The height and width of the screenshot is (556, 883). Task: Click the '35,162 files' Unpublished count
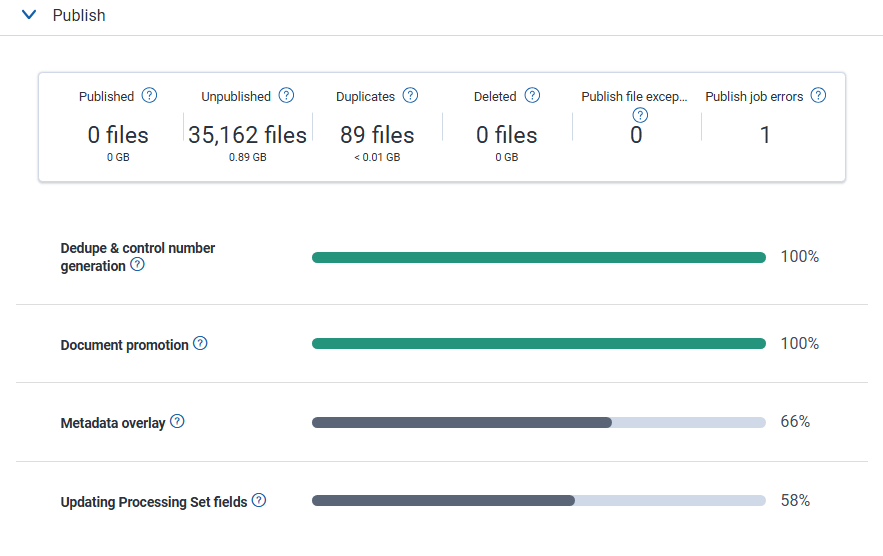pyautogui.click(x=247, y=135)
